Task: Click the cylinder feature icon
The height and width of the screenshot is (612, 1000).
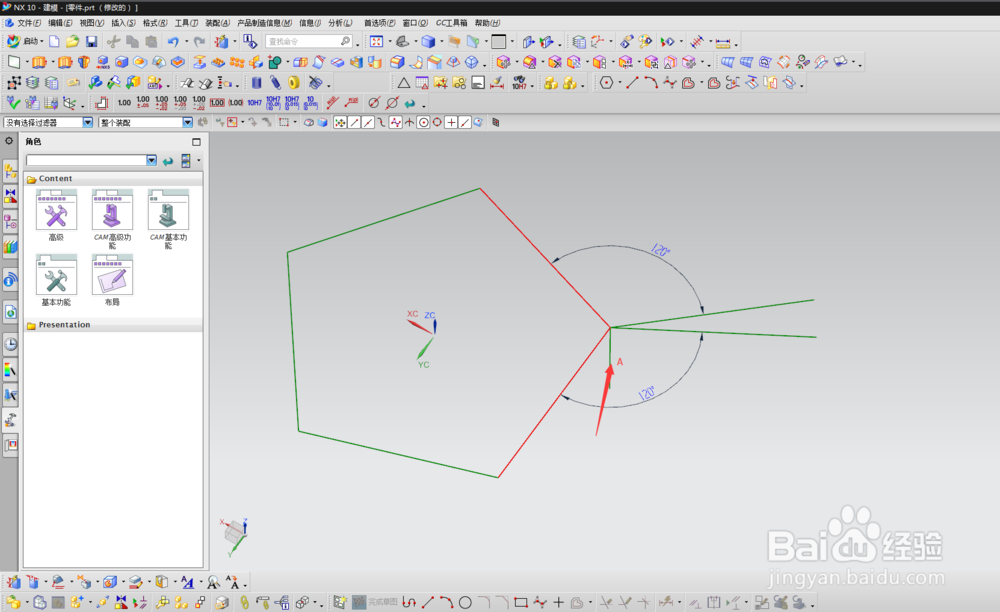Action: [256, 83]
